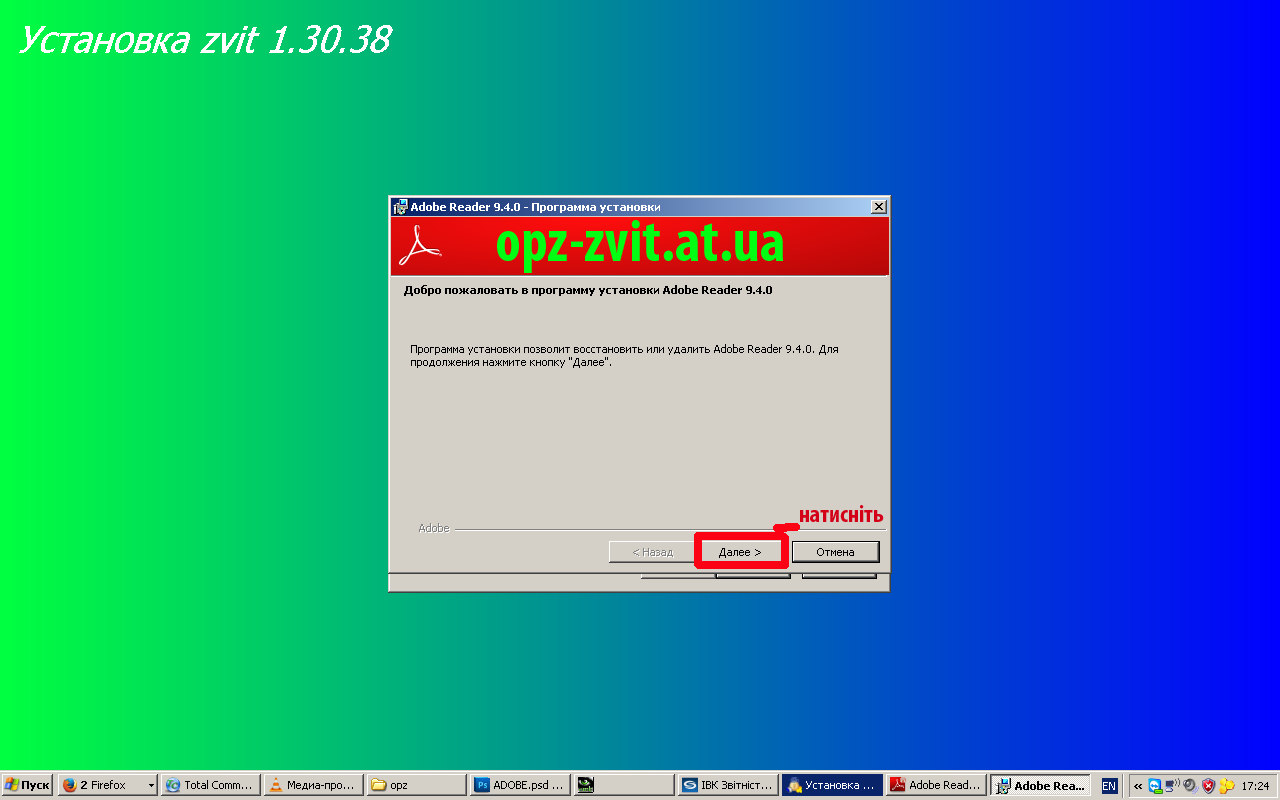Click the Далее > button in the installer

[x=740, y=552]
